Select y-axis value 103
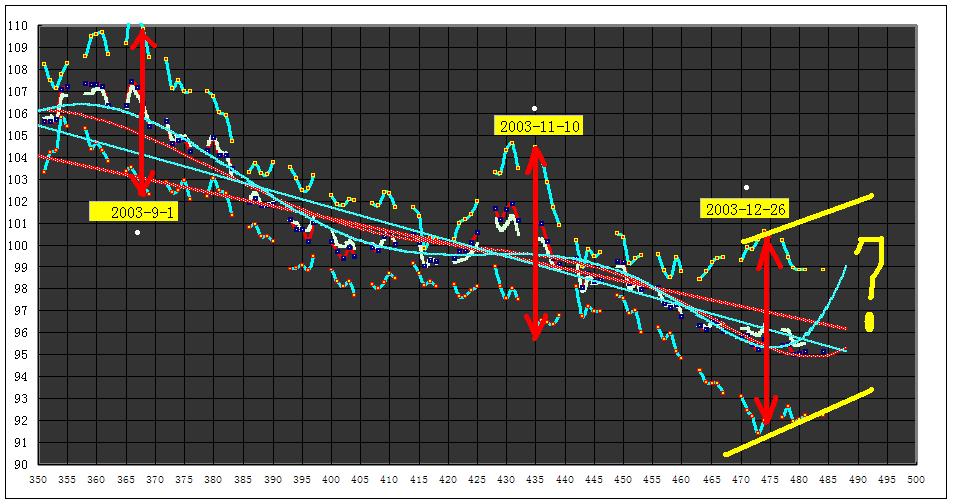The image size is (953, 504). (18, 180)
